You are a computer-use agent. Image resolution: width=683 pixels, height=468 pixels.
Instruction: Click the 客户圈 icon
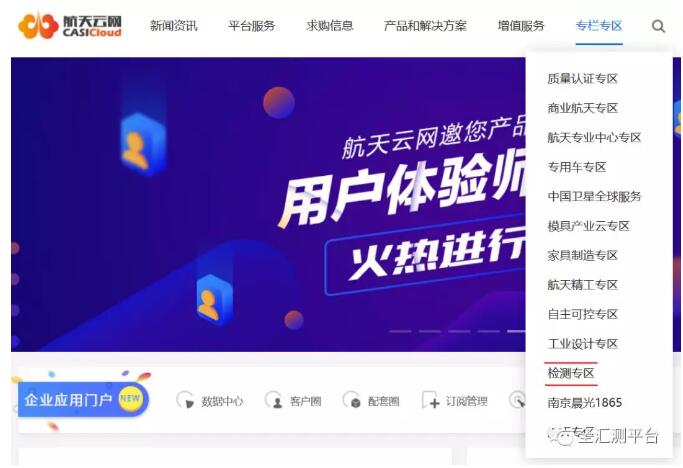[x=274, y=400]
